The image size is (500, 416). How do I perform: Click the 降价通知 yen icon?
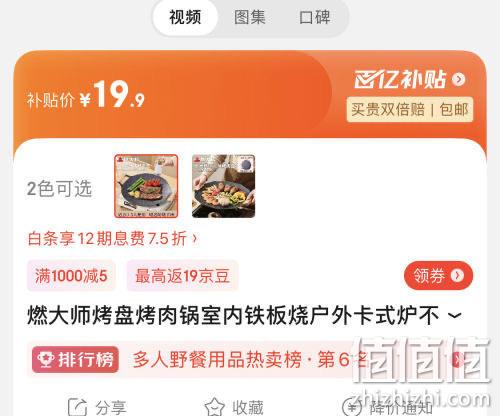(x=352, y=407)
